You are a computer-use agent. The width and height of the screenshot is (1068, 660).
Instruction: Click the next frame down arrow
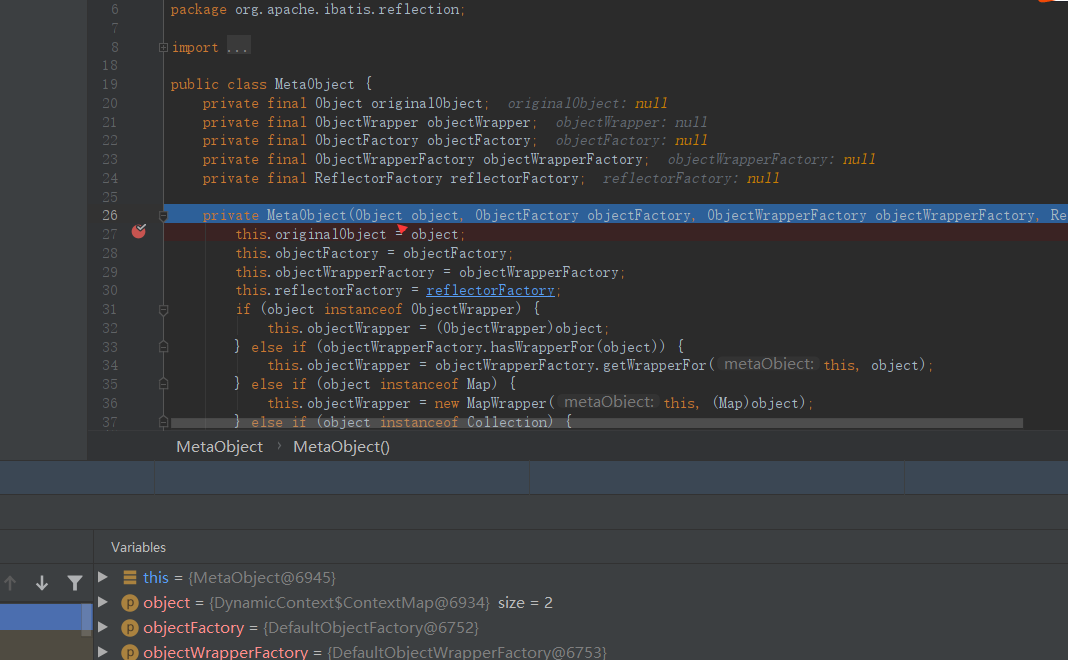point(42,583)
